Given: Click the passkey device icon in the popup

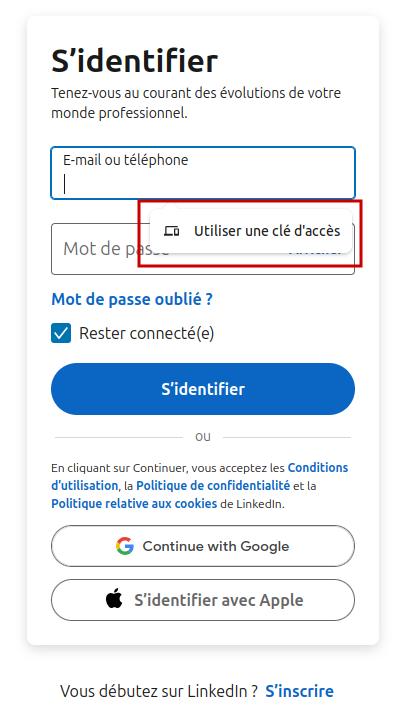Looking at the screenshot, I should [x=171, y=231].
